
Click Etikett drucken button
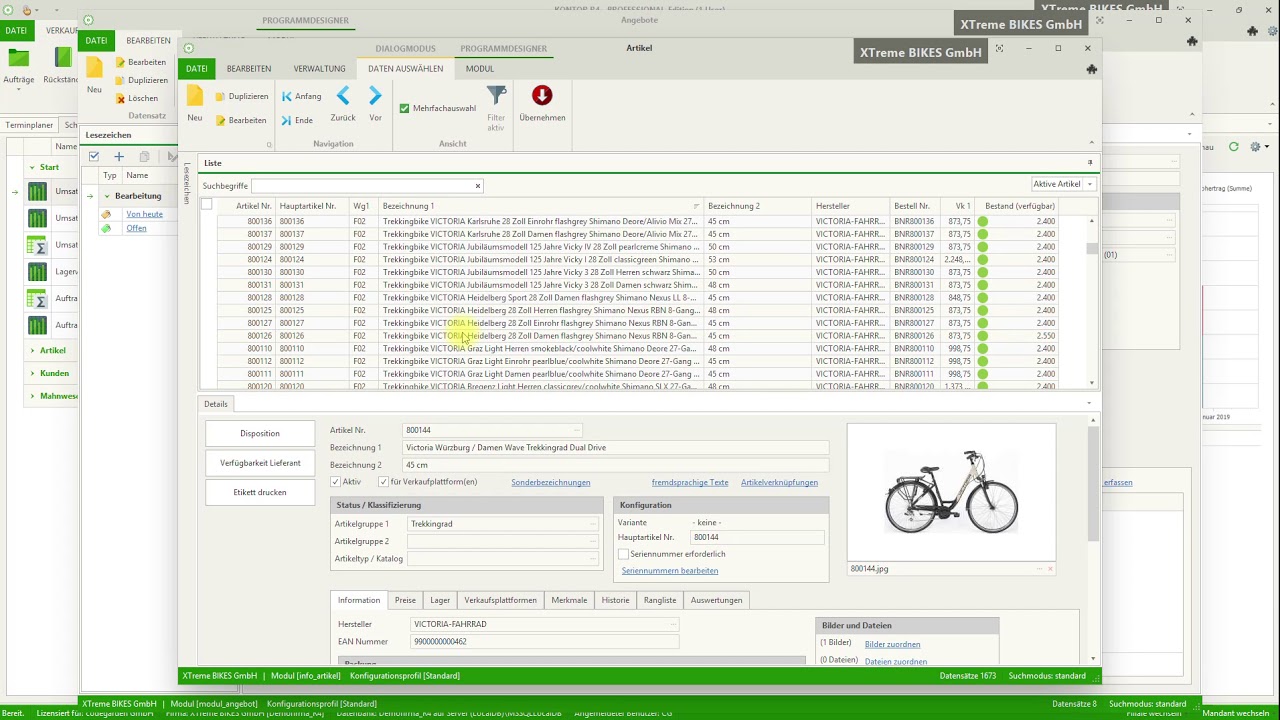(260, 492)
